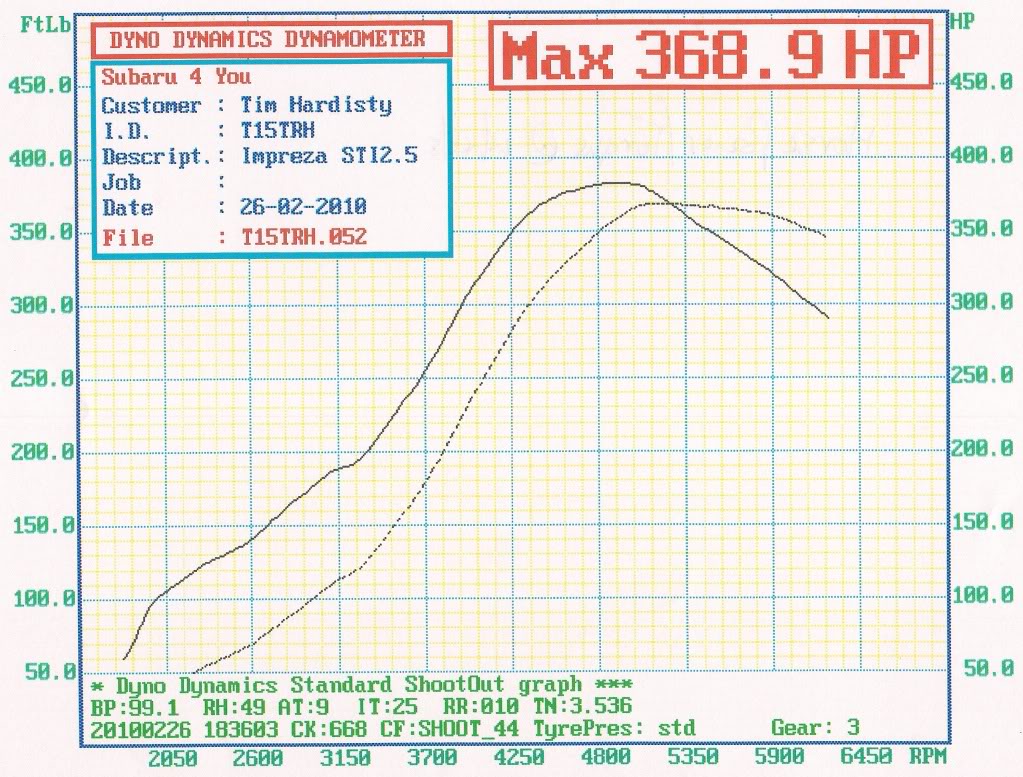Click the timestamp '20100226 183603'

click(x=185, y=729)
